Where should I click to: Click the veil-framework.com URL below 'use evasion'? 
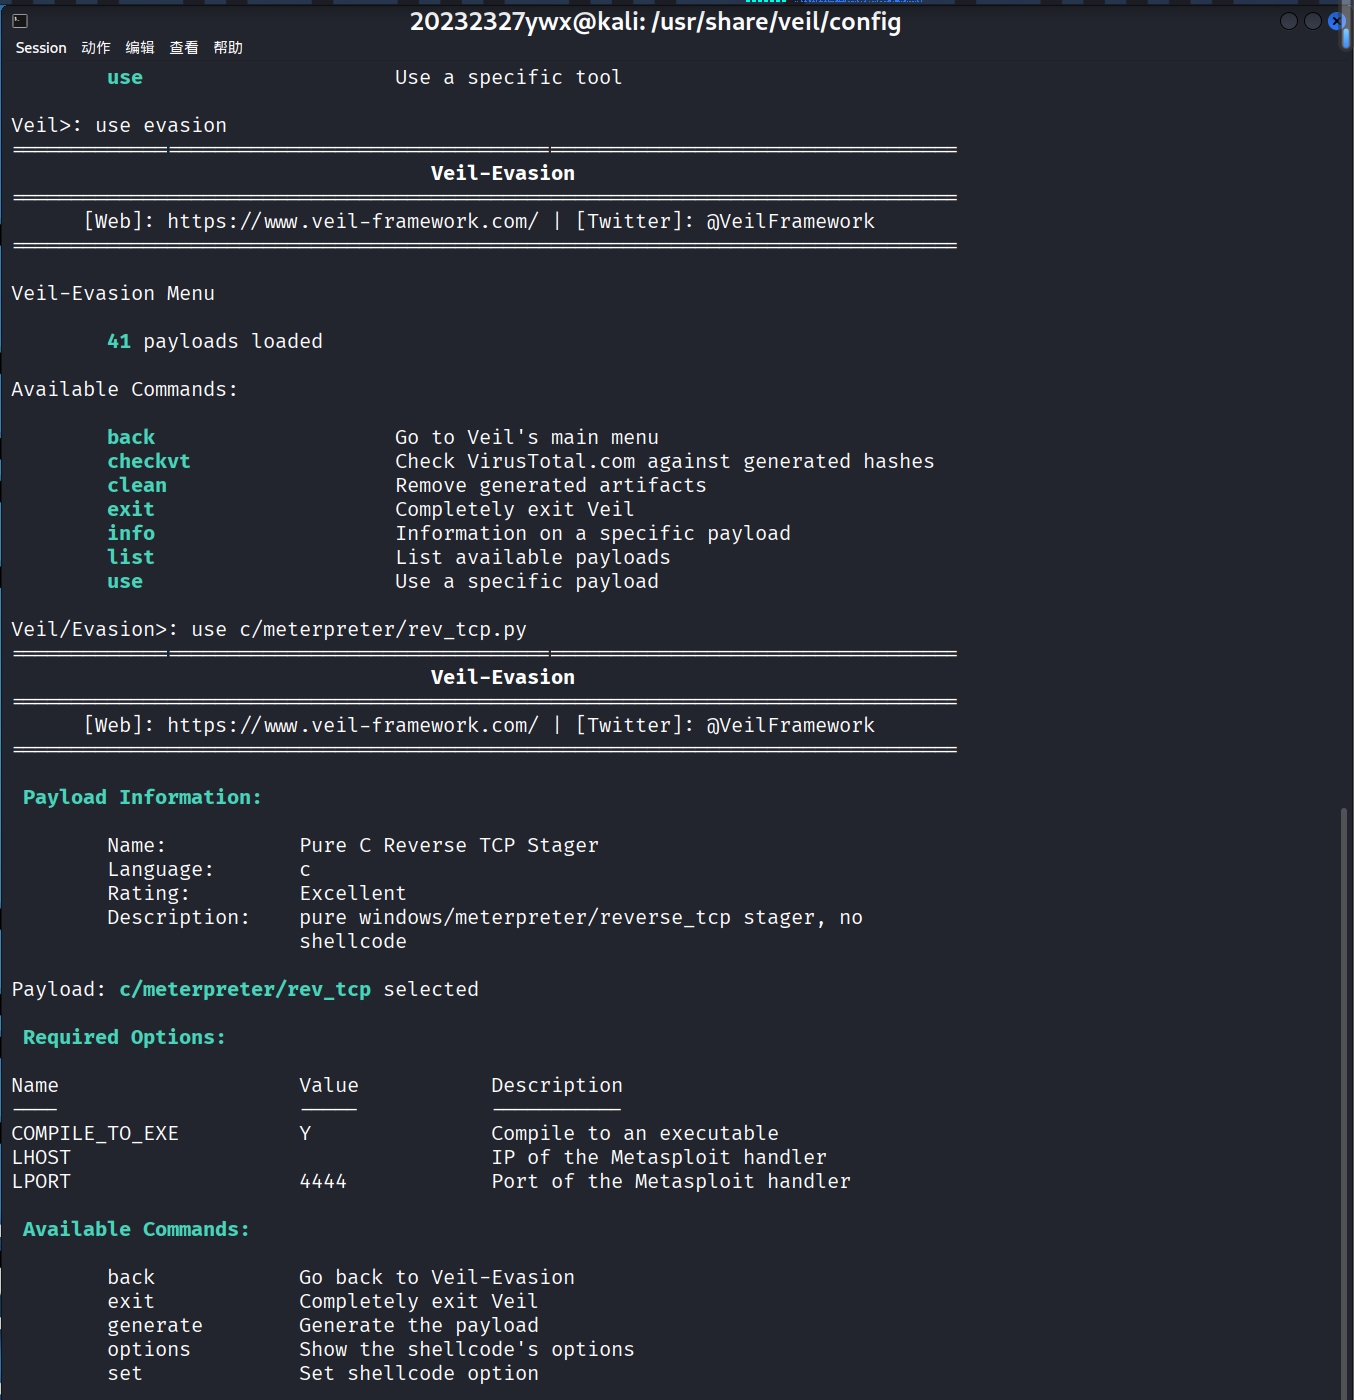coord(353,221)
